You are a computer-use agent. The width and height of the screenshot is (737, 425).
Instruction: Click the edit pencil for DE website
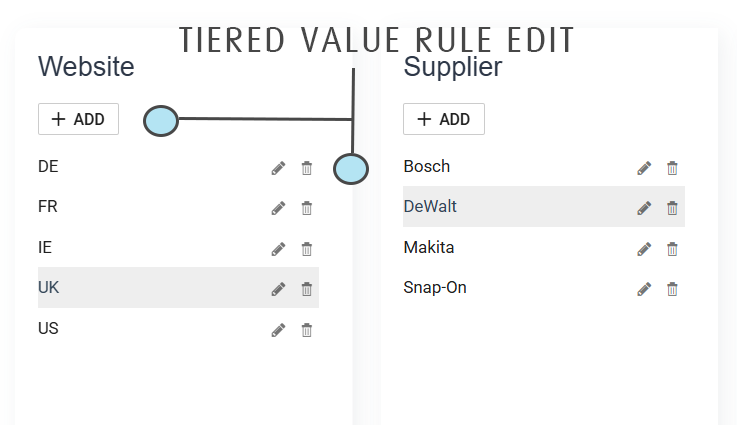point(278,168)
